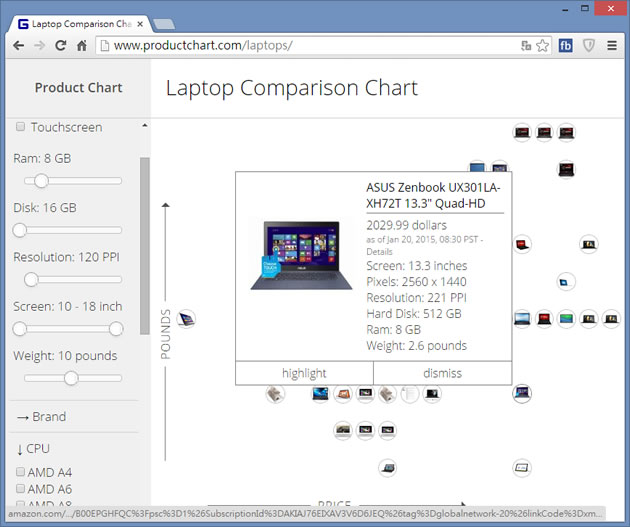Click the sidebar scrollbar thumb
This screenshot has height=527, width=630.
coord(145,246)
